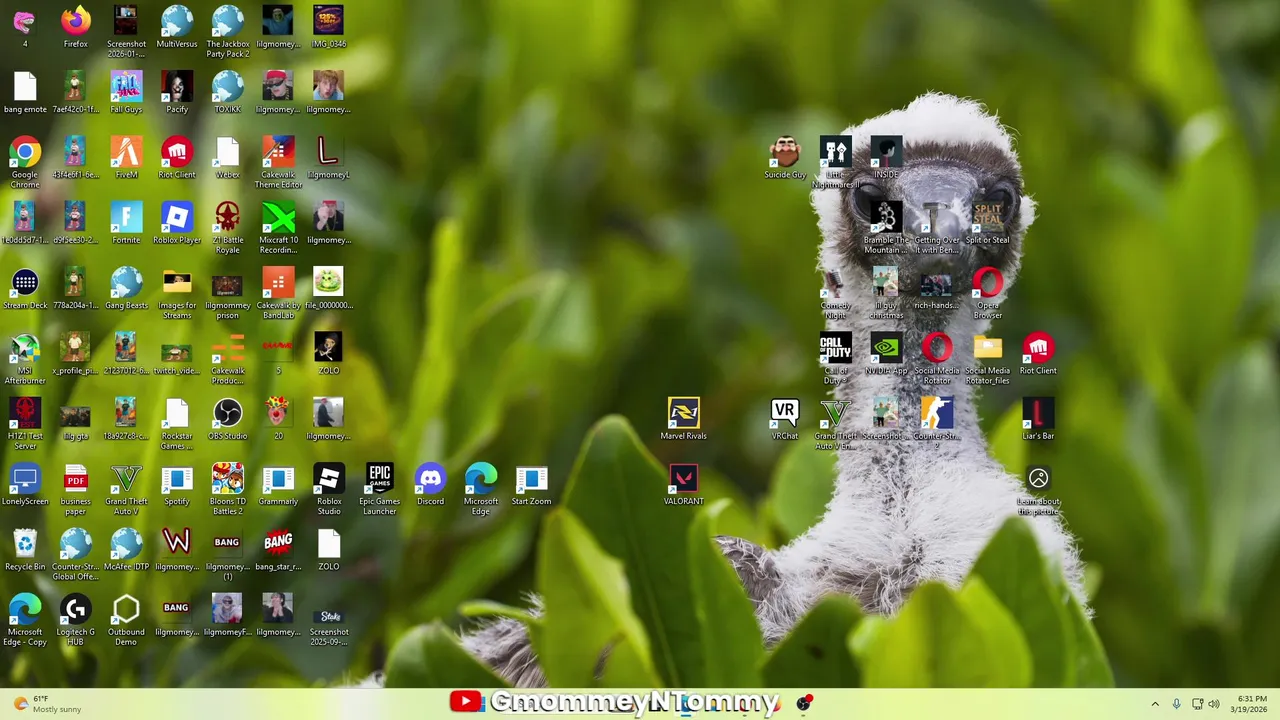Open Epic Games Launcher
The width and height of the screenshot is (1280, 720).
[379, 489]
